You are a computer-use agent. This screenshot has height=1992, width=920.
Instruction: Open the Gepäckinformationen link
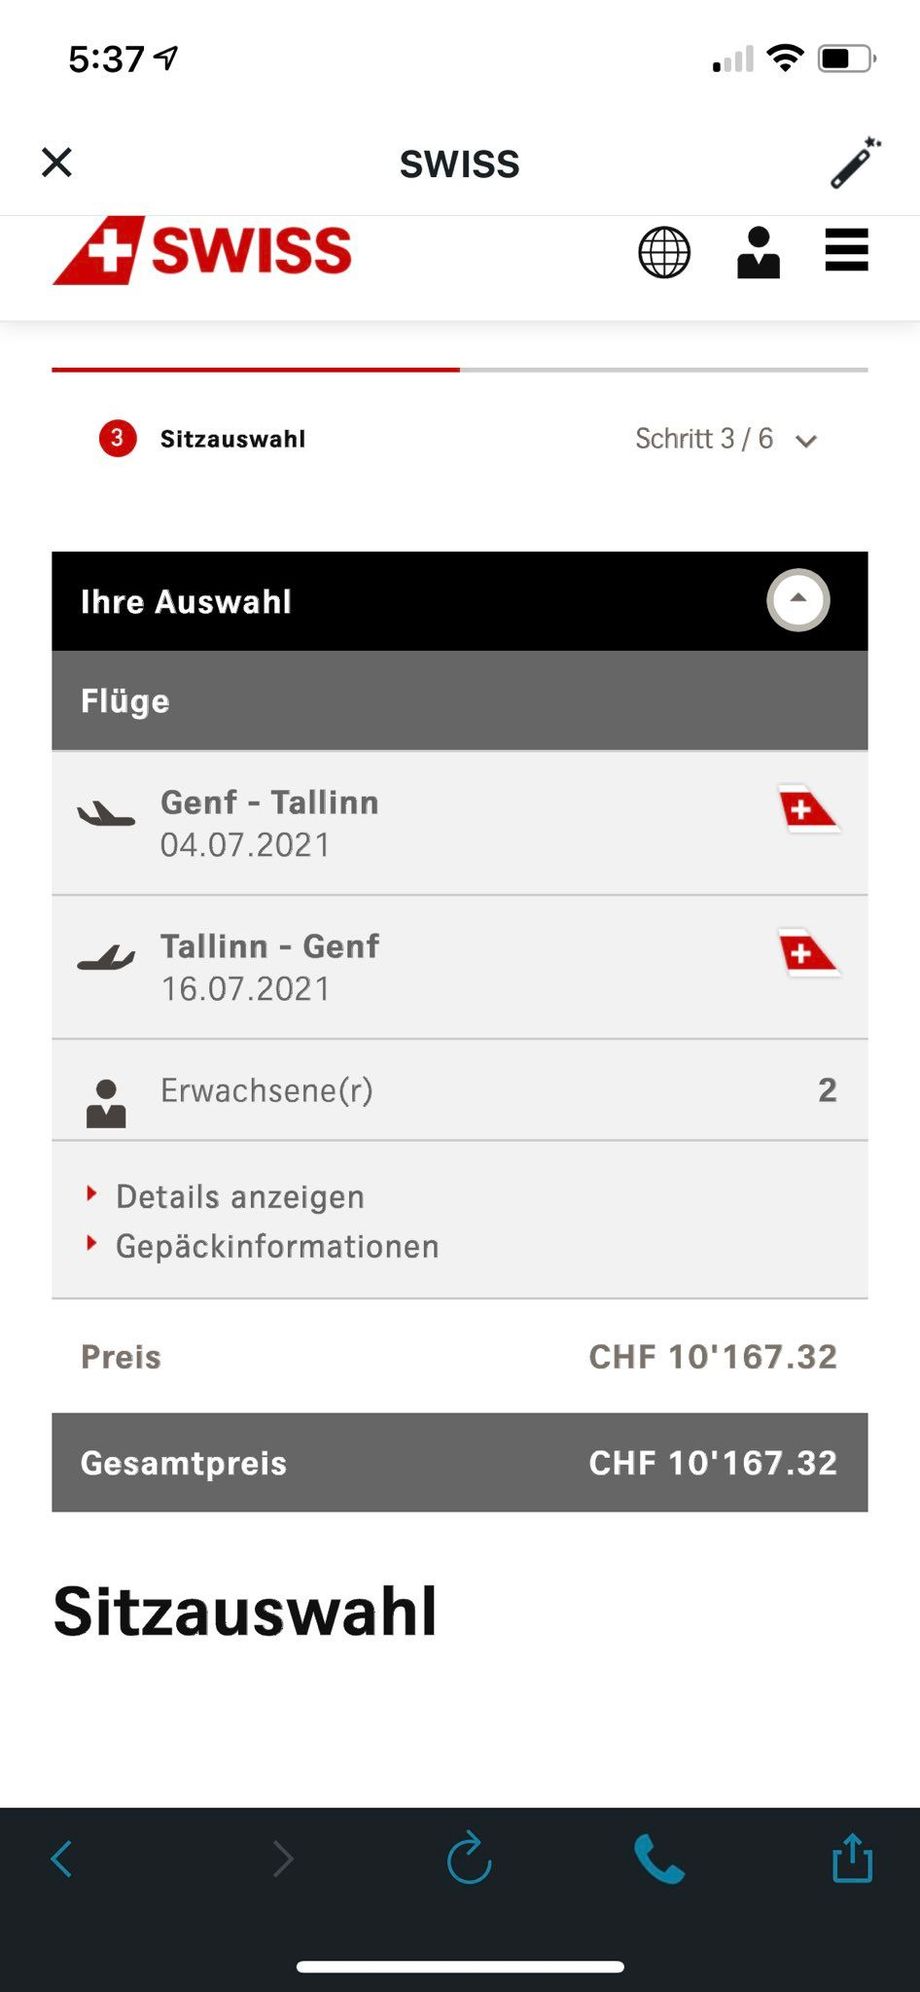pos(277,1246)
